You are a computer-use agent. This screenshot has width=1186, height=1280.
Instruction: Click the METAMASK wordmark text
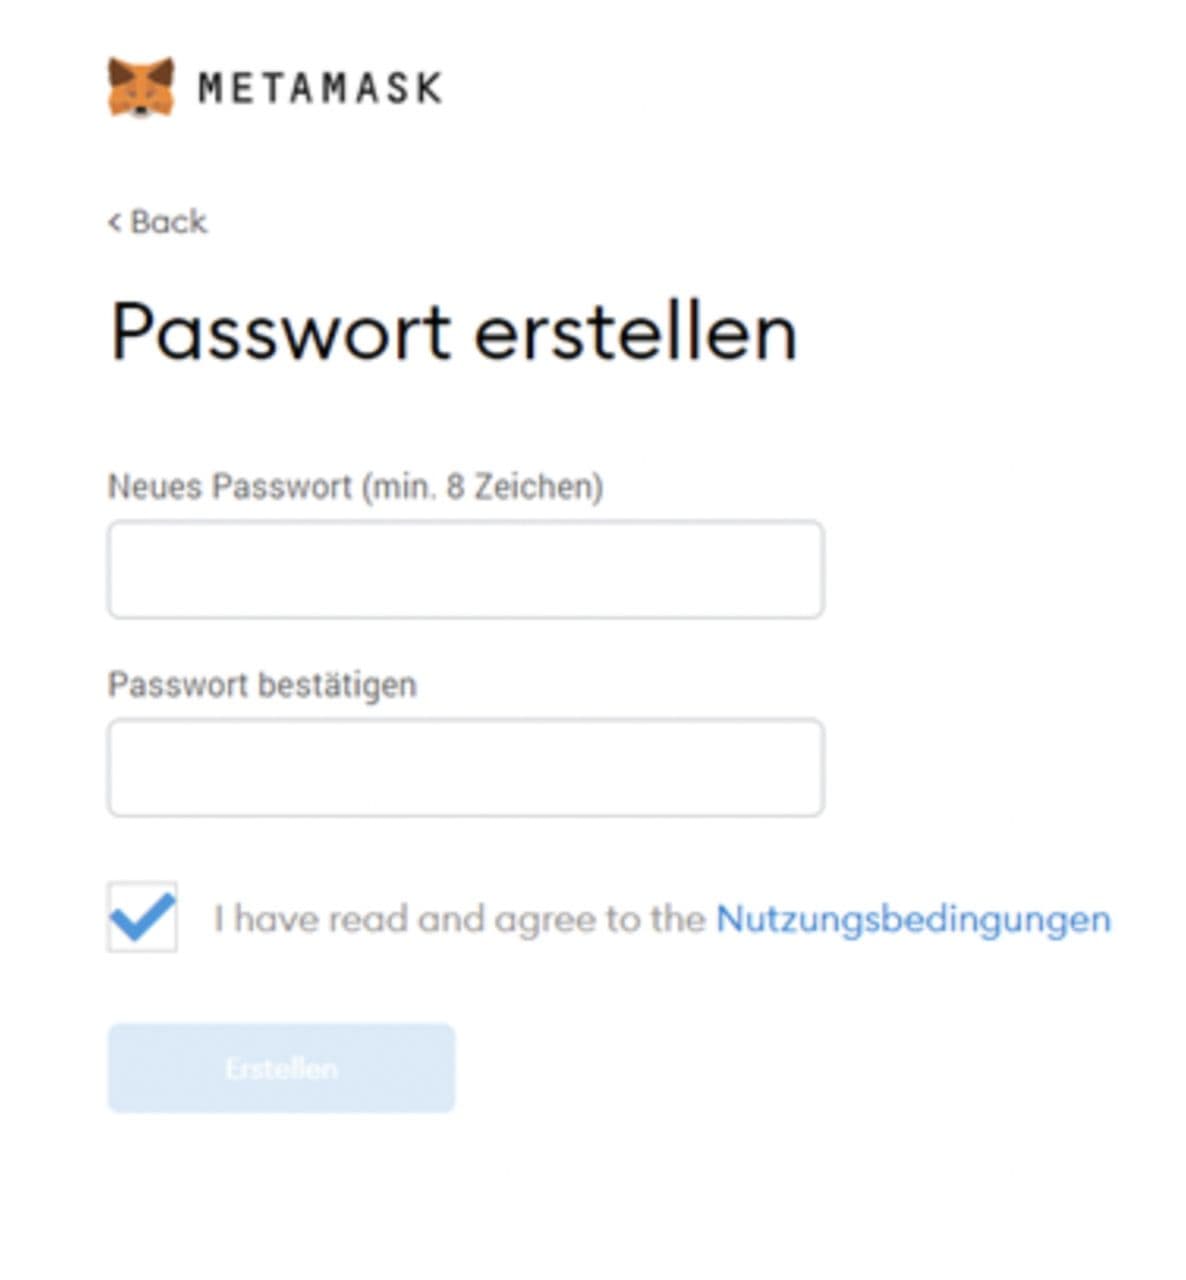click(319, 88)
